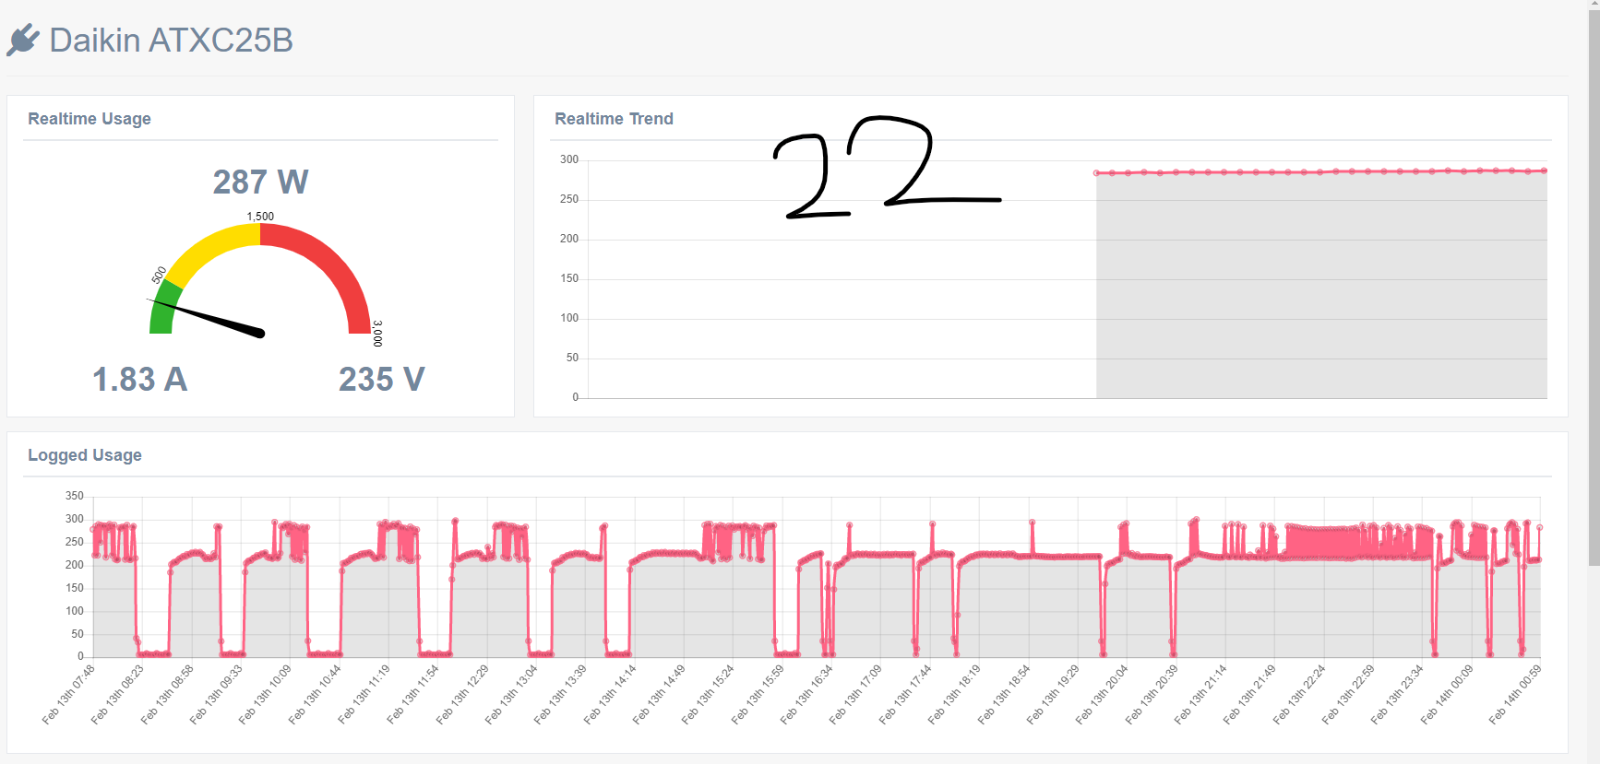Click the Feb 14th 00:09 time label
The image size is (1600, 764).
pyautogui.click(x=1447, y=694)
